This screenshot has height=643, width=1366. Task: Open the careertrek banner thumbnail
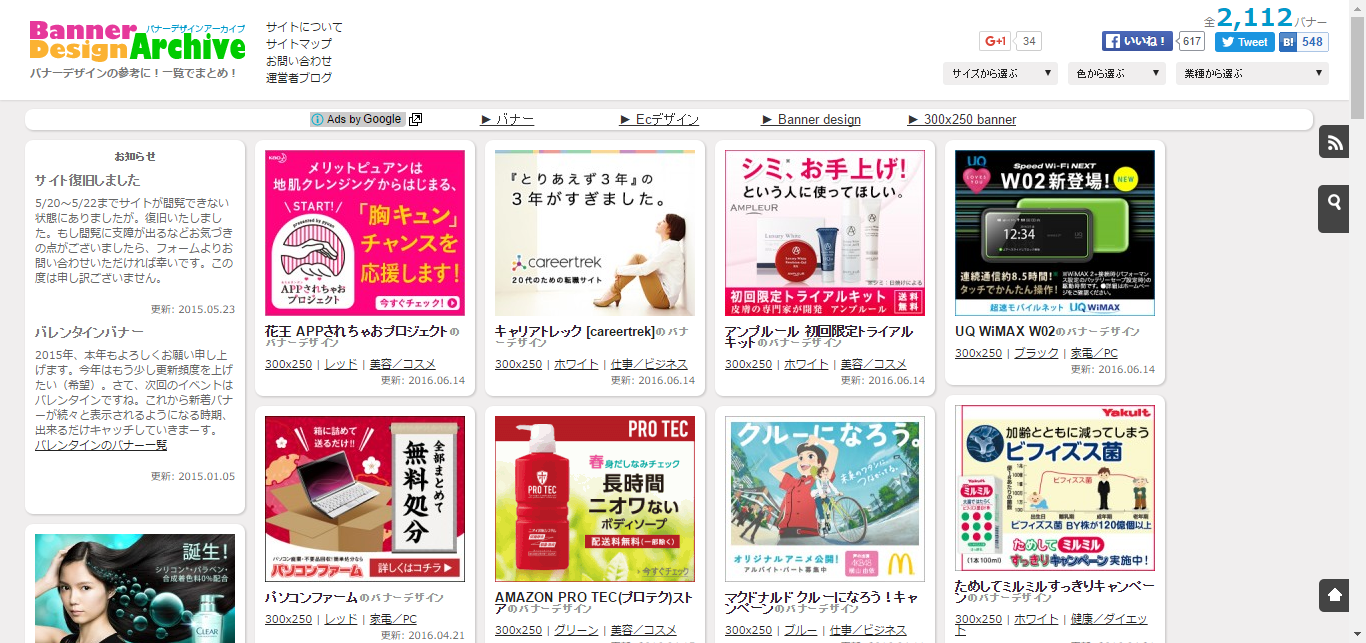pyautogui.click(x=595, y=233)
